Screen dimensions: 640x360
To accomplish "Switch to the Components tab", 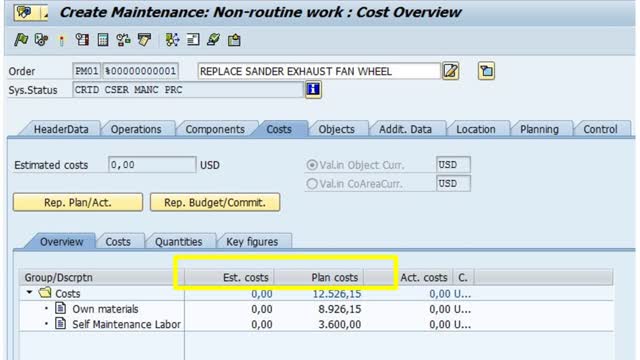I will pyautogui.click(x=215, y=129).
